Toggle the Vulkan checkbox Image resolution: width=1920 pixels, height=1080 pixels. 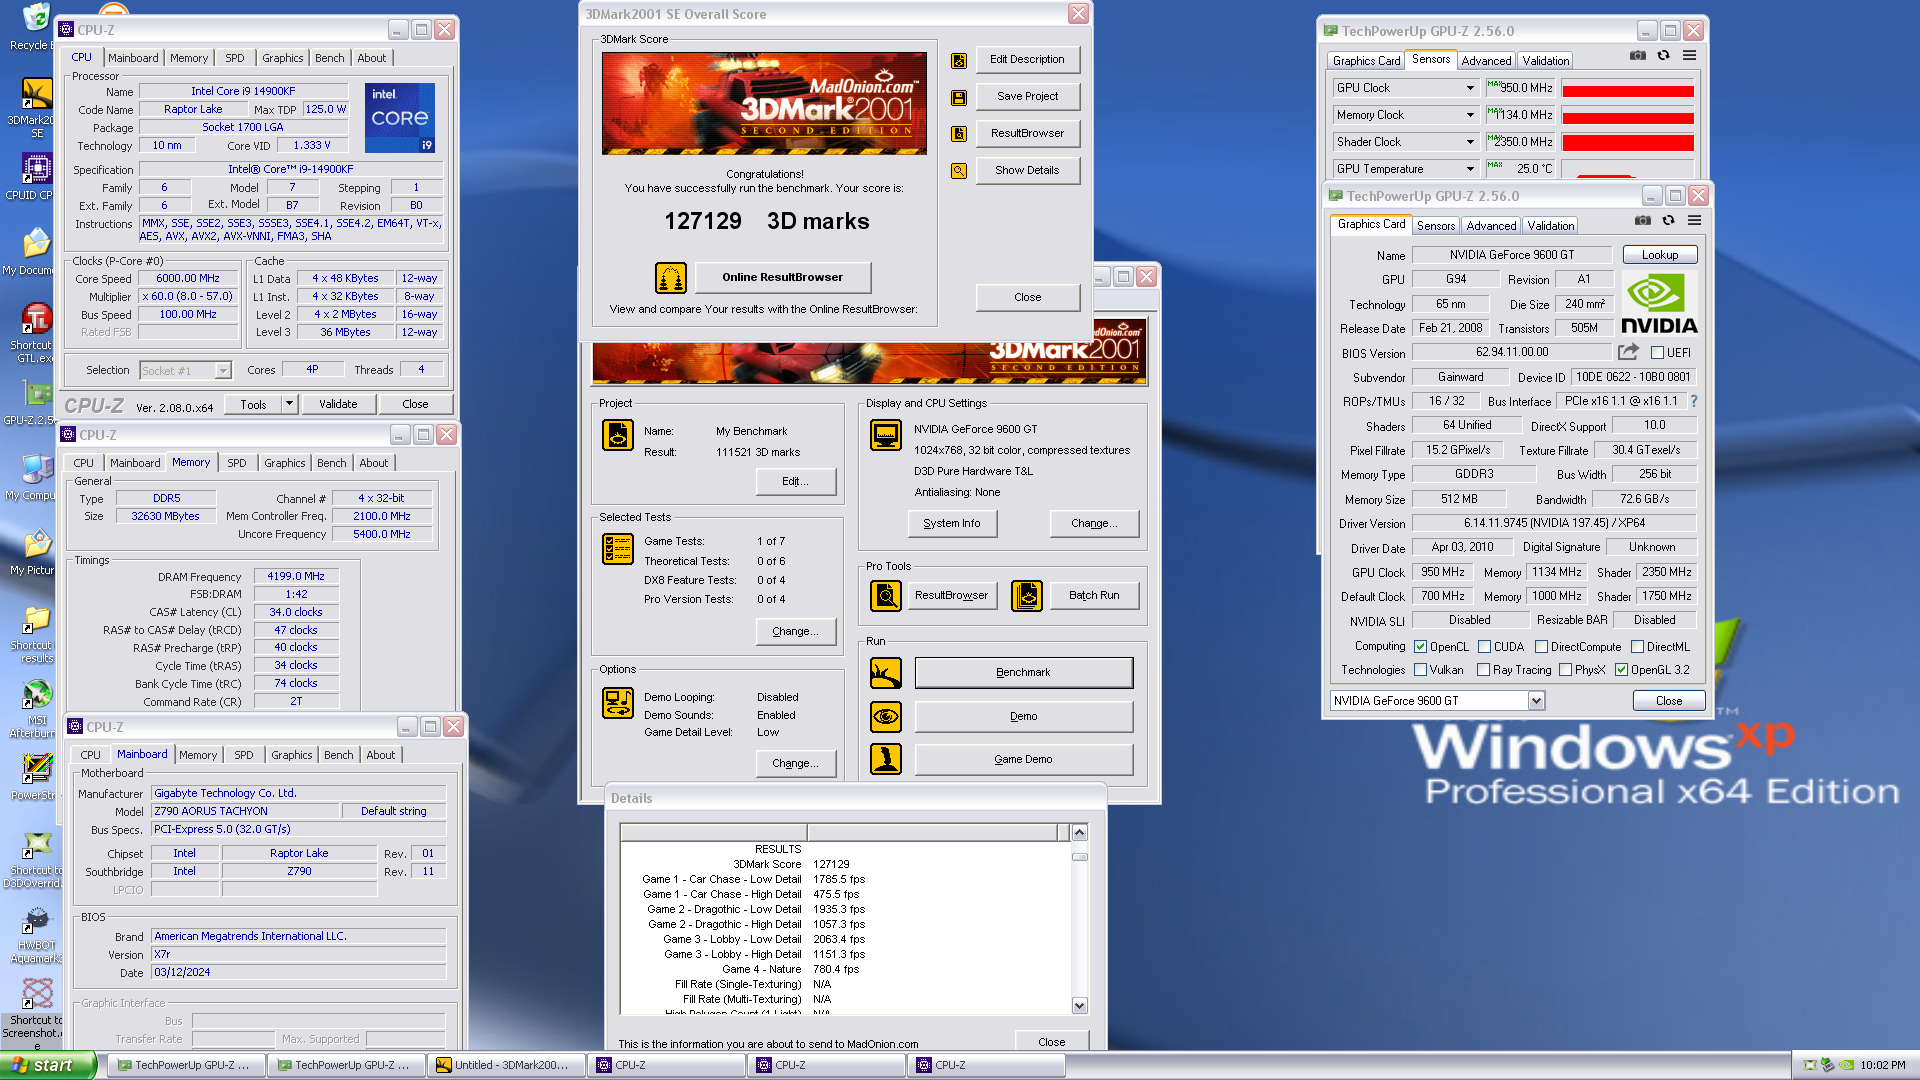coord(1420,670)
